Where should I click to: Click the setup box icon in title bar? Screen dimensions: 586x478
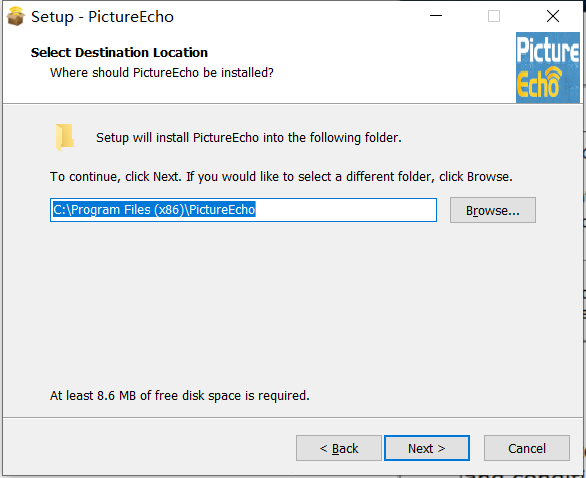[x=16, y=16]
